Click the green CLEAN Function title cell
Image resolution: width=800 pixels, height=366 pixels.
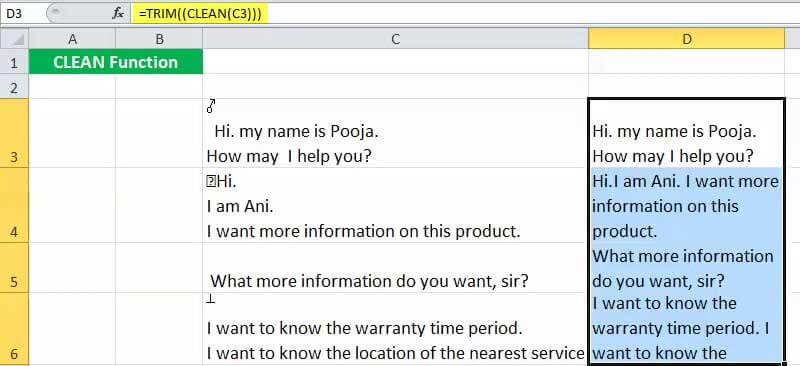tap(116, 62)
